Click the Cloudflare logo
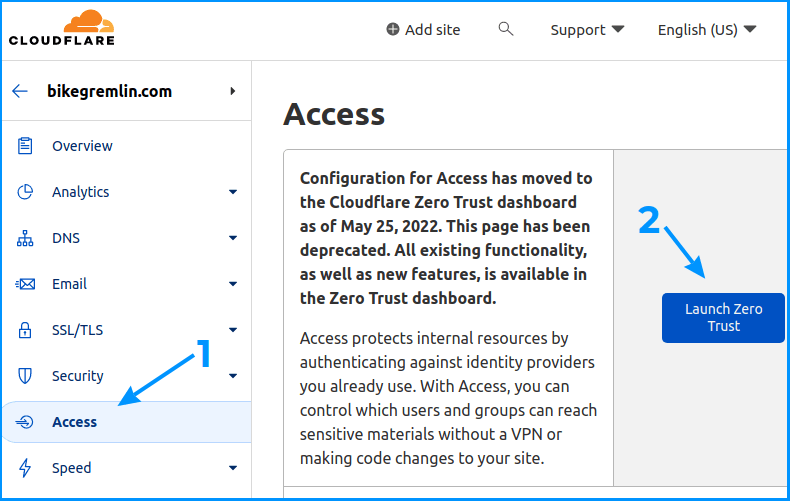 (x=61, y=29)
